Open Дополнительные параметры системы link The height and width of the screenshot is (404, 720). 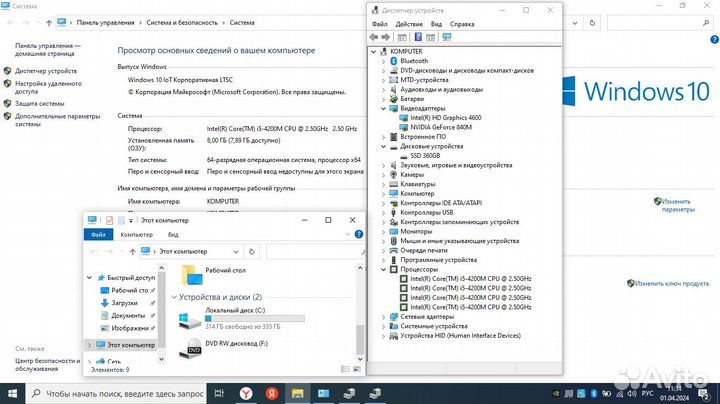tap(57, 120)
